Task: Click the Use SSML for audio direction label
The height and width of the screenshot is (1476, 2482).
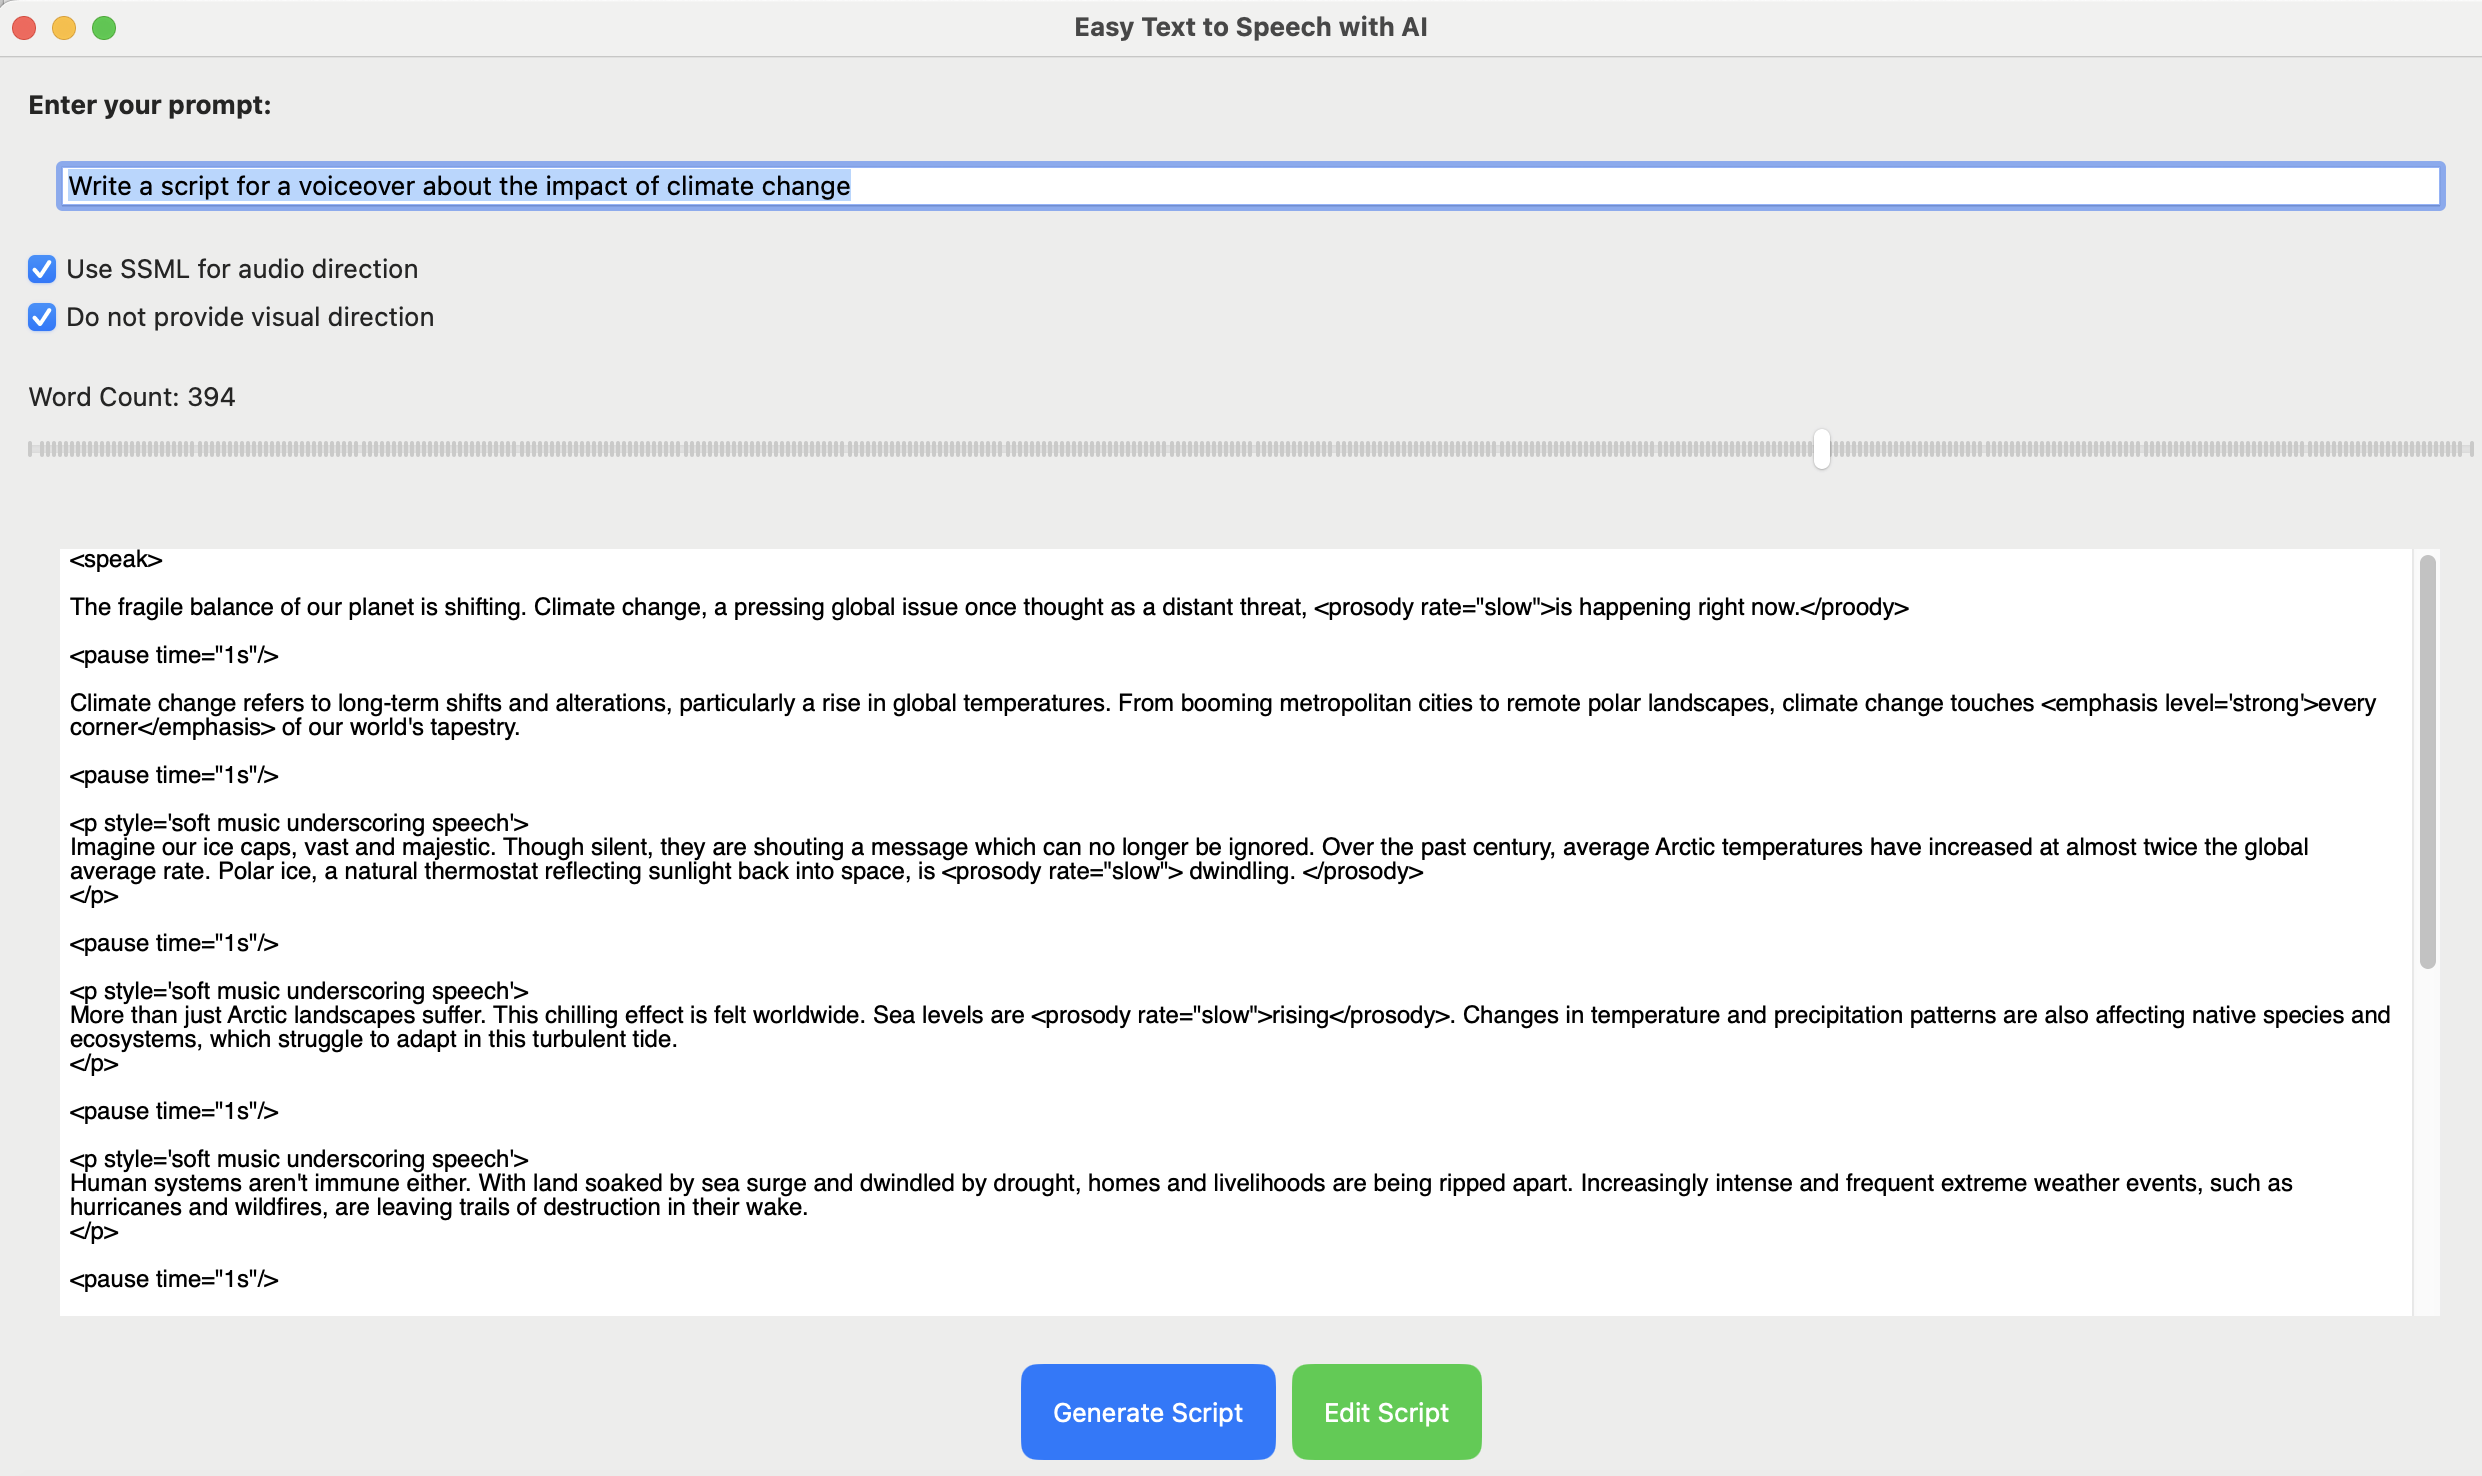Action: click(242, 269)
